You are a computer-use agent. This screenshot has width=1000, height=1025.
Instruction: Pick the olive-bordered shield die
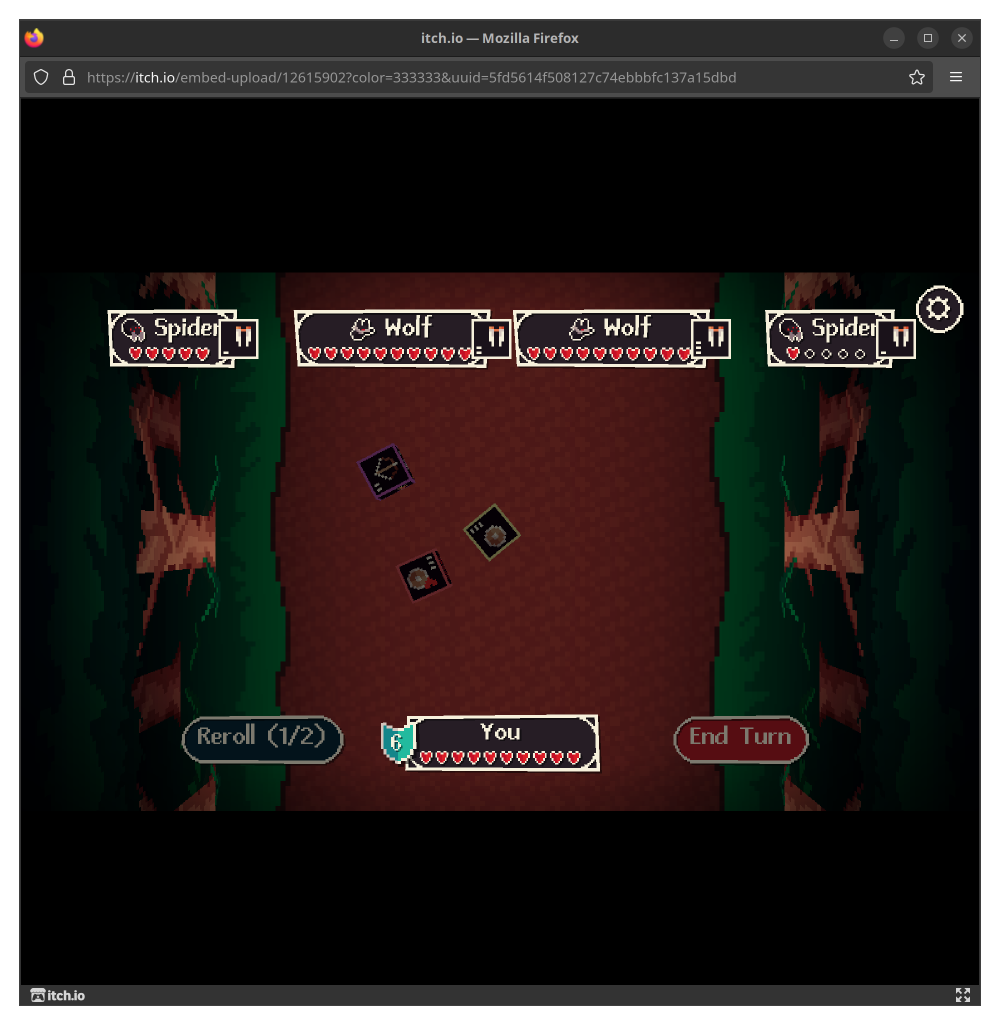[492, 532]
